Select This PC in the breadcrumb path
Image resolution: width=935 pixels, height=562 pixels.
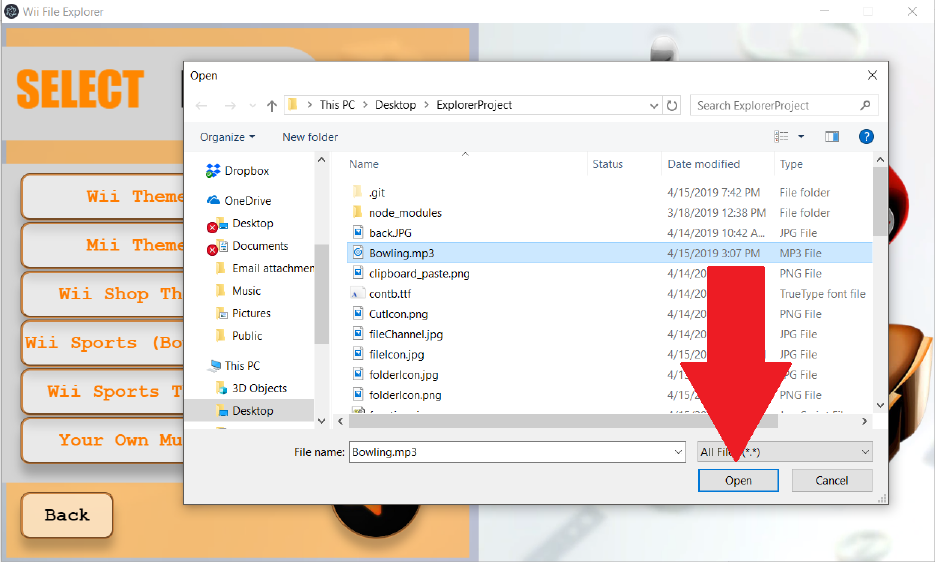coord(337,105)
